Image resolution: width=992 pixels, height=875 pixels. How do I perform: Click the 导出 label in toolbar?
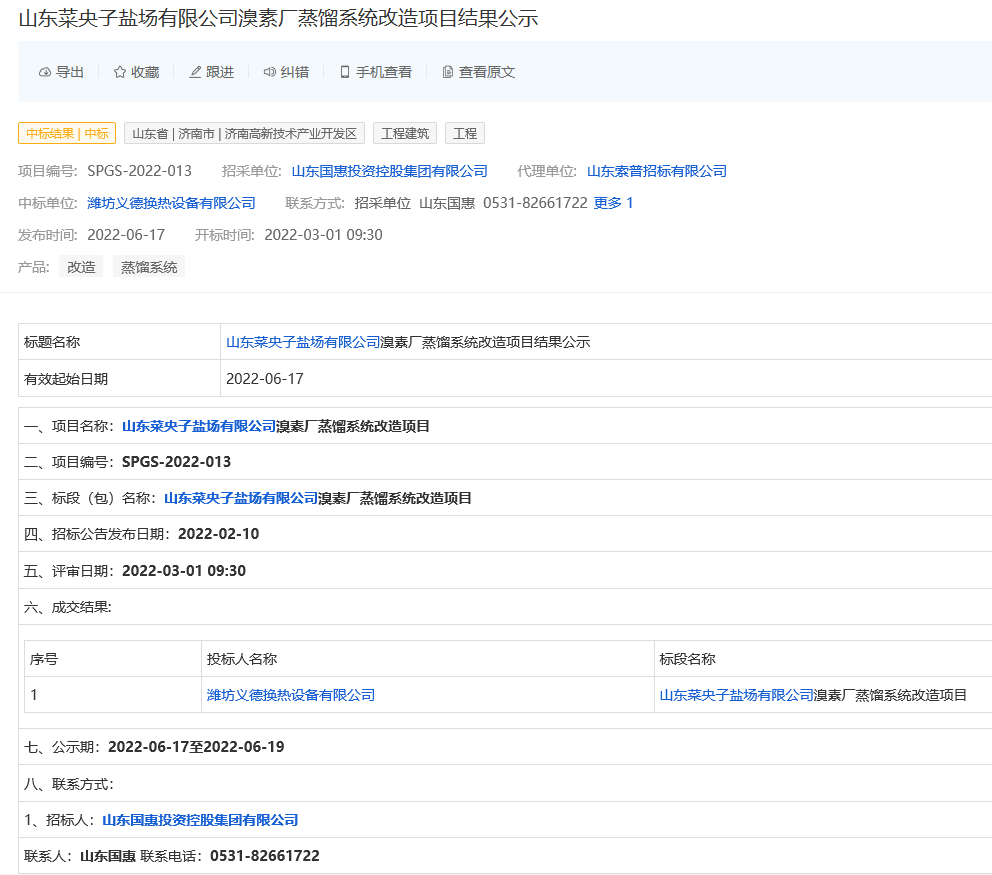70,72
